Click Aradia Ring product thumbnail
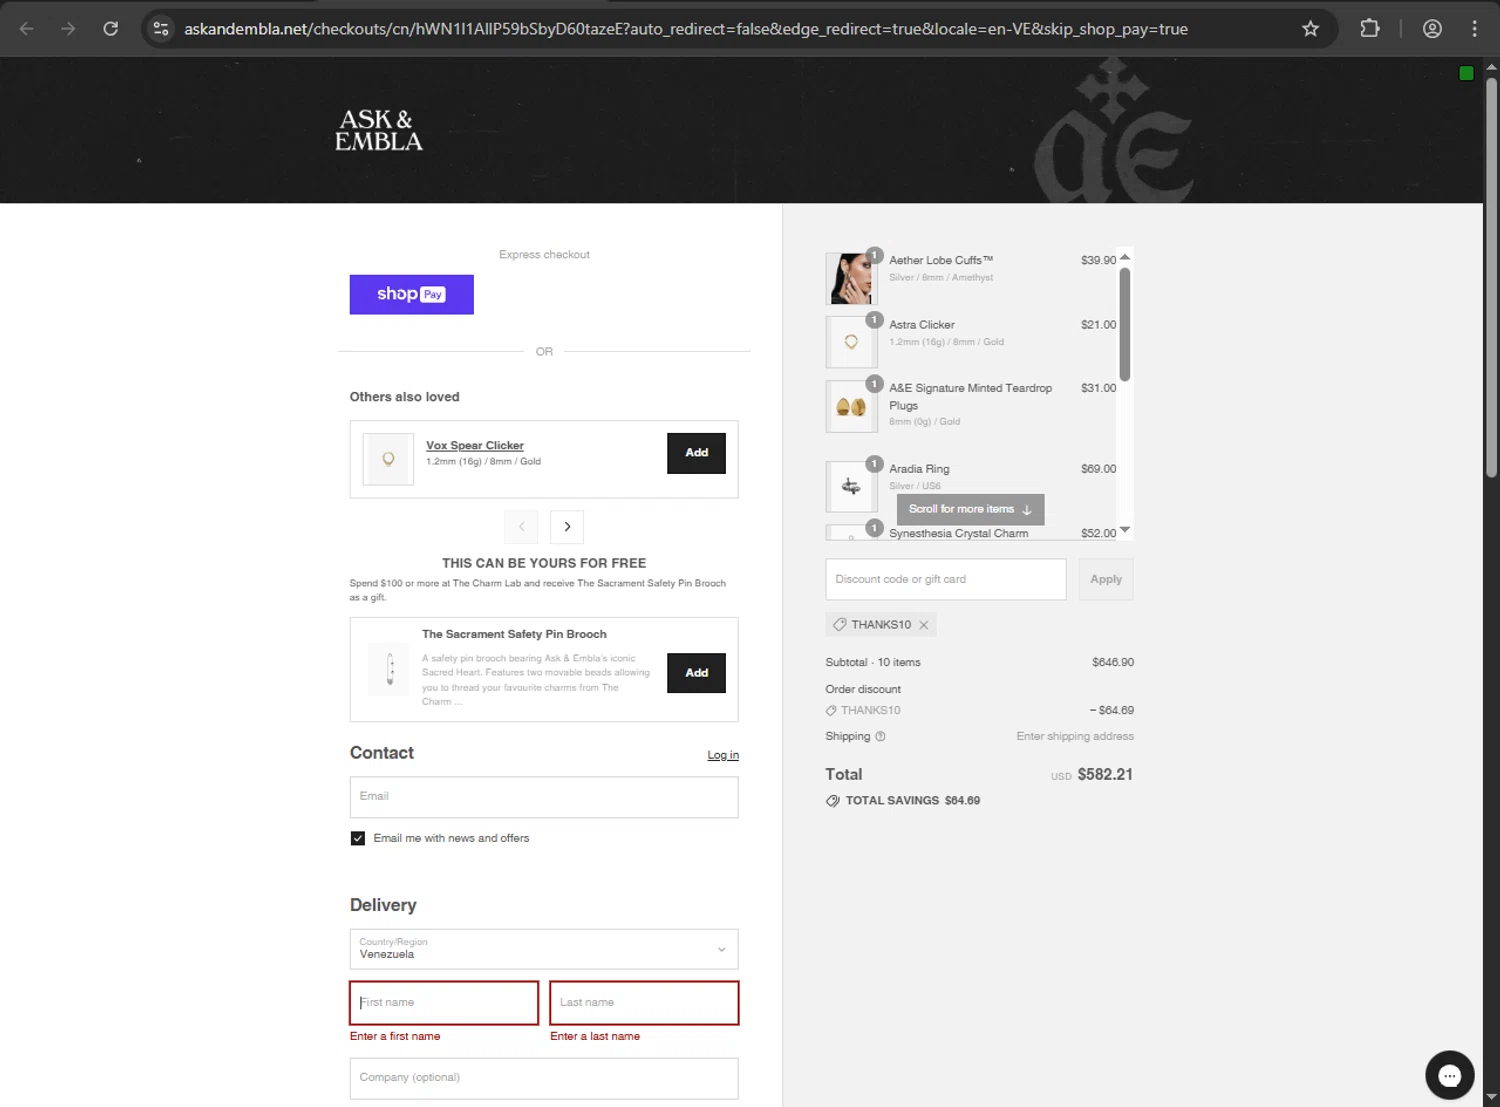Image resolution: width=1500 pixels, height=1107 pixels. coord(851,486)
